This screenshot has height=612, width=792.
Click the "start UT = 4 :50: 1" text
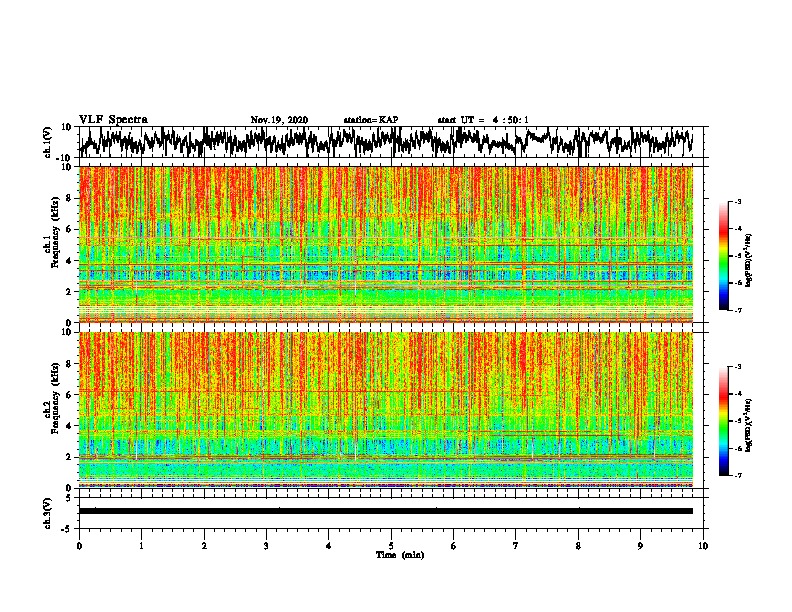tap(483, 120)
